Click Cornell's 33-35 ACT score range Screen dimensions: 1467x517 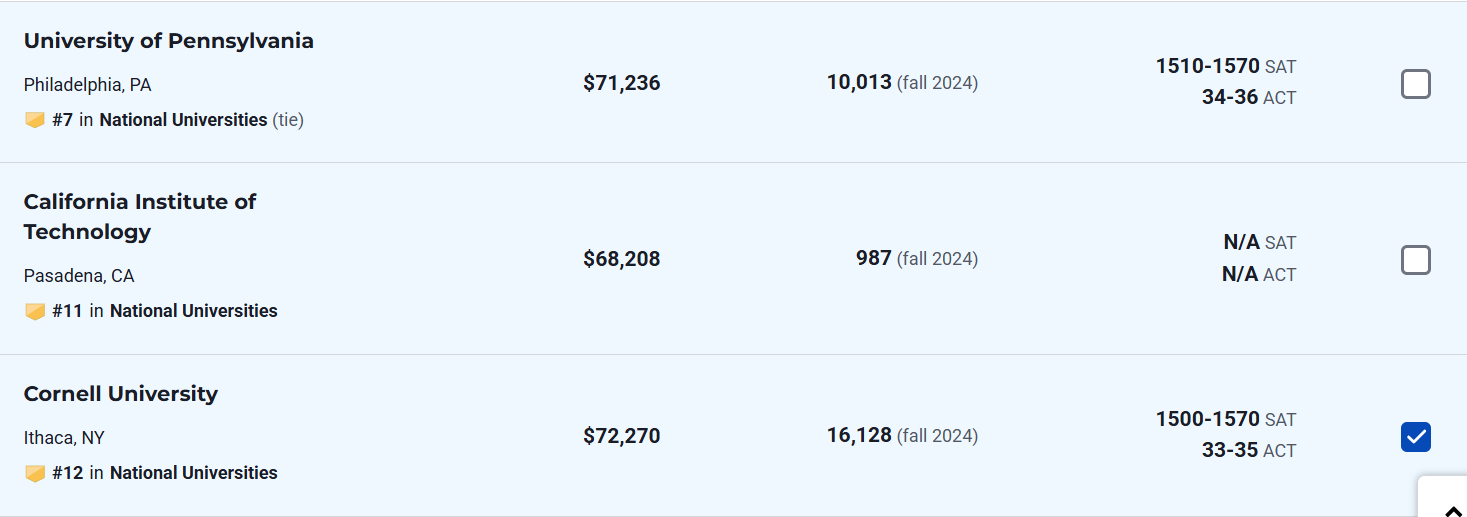(1229, 450)
